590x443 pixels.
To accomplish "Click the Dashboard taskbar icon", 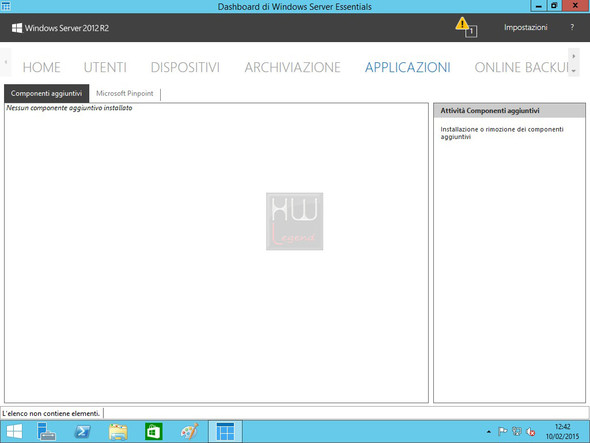I will click(225, 431).
